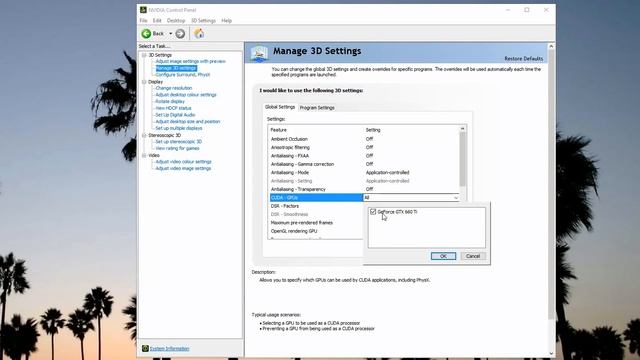The width and height of the screenshot is (640, 360).
Task: Click the System Information icon
Action: (145, 348)
